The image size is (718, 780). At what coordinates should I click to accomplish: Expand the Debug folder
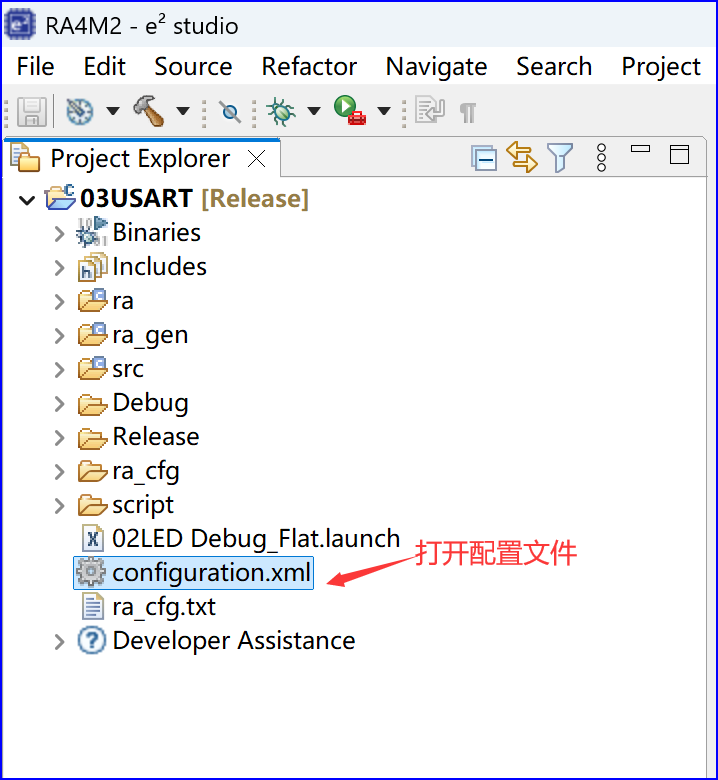(x=59, y=404)
